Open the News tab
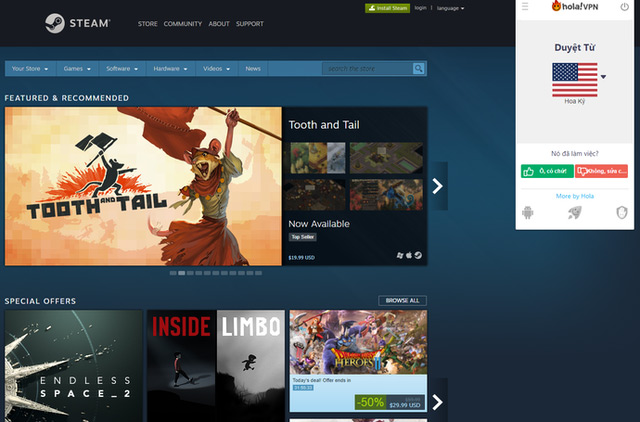The image size is (640, 422). [253, 69]
